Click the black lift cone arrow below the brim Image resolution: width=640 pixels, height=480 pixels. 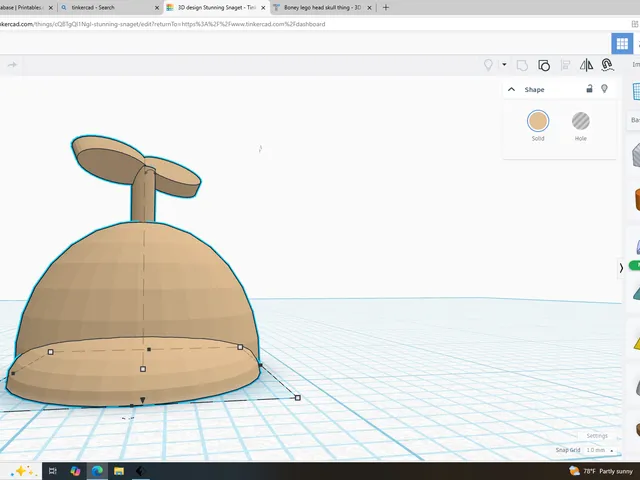(142, 400)
